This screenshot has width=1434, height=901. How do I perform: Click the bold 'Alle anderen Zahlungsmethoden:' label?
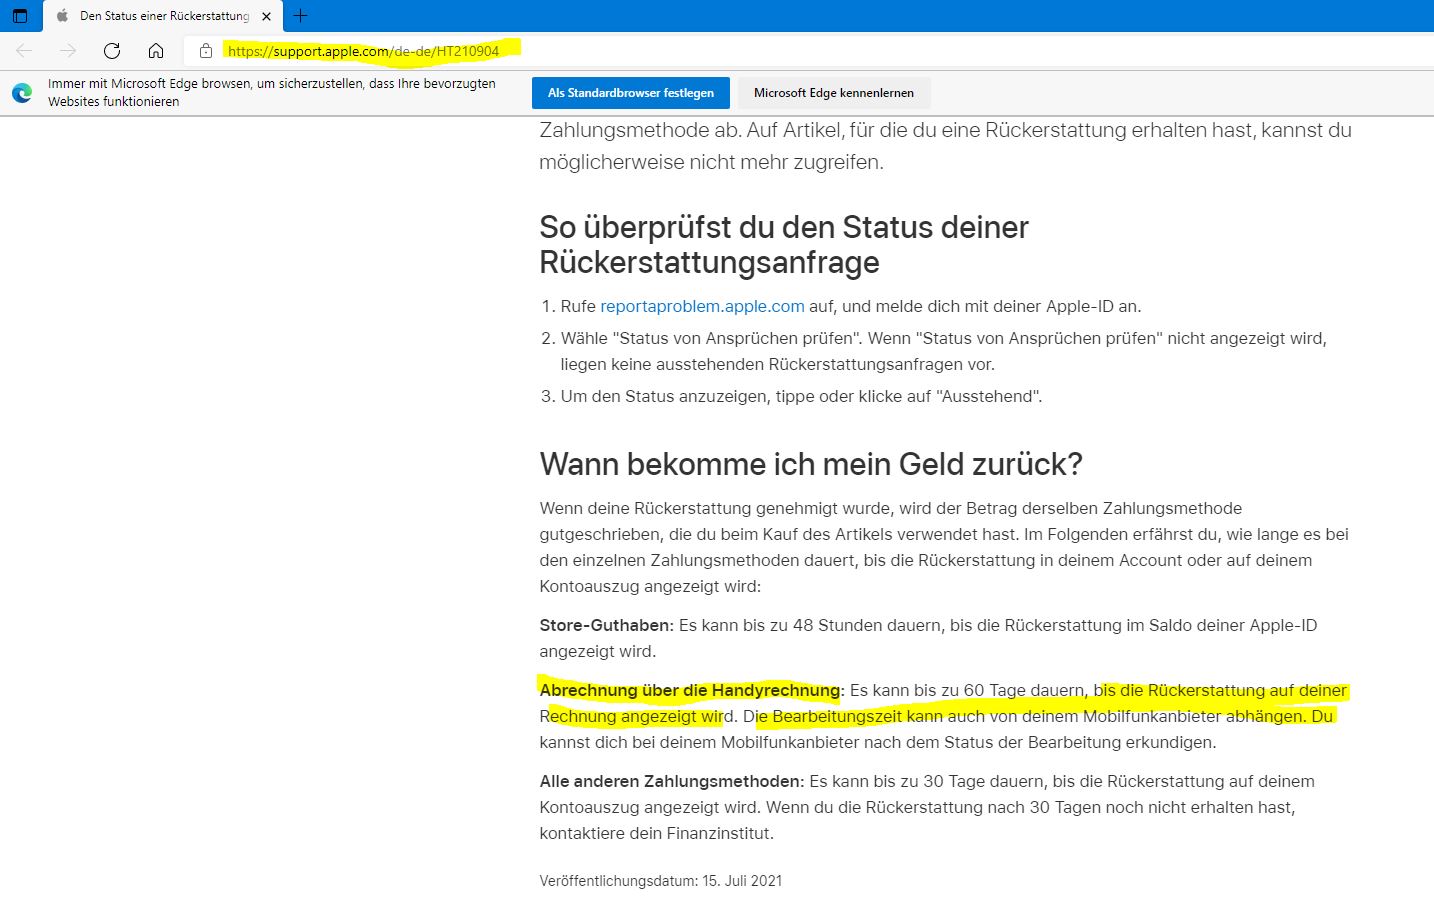[x=672, y=781]
